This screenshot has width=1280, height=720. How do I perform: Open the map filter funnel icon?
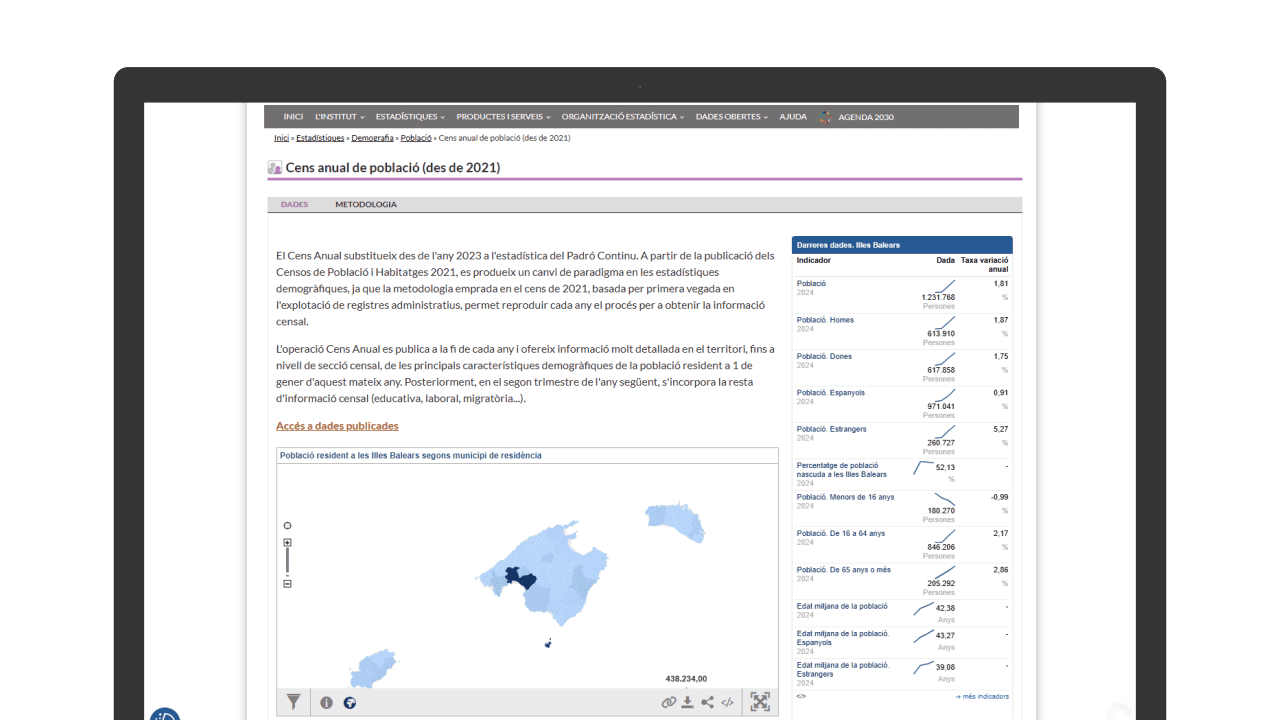293,702
